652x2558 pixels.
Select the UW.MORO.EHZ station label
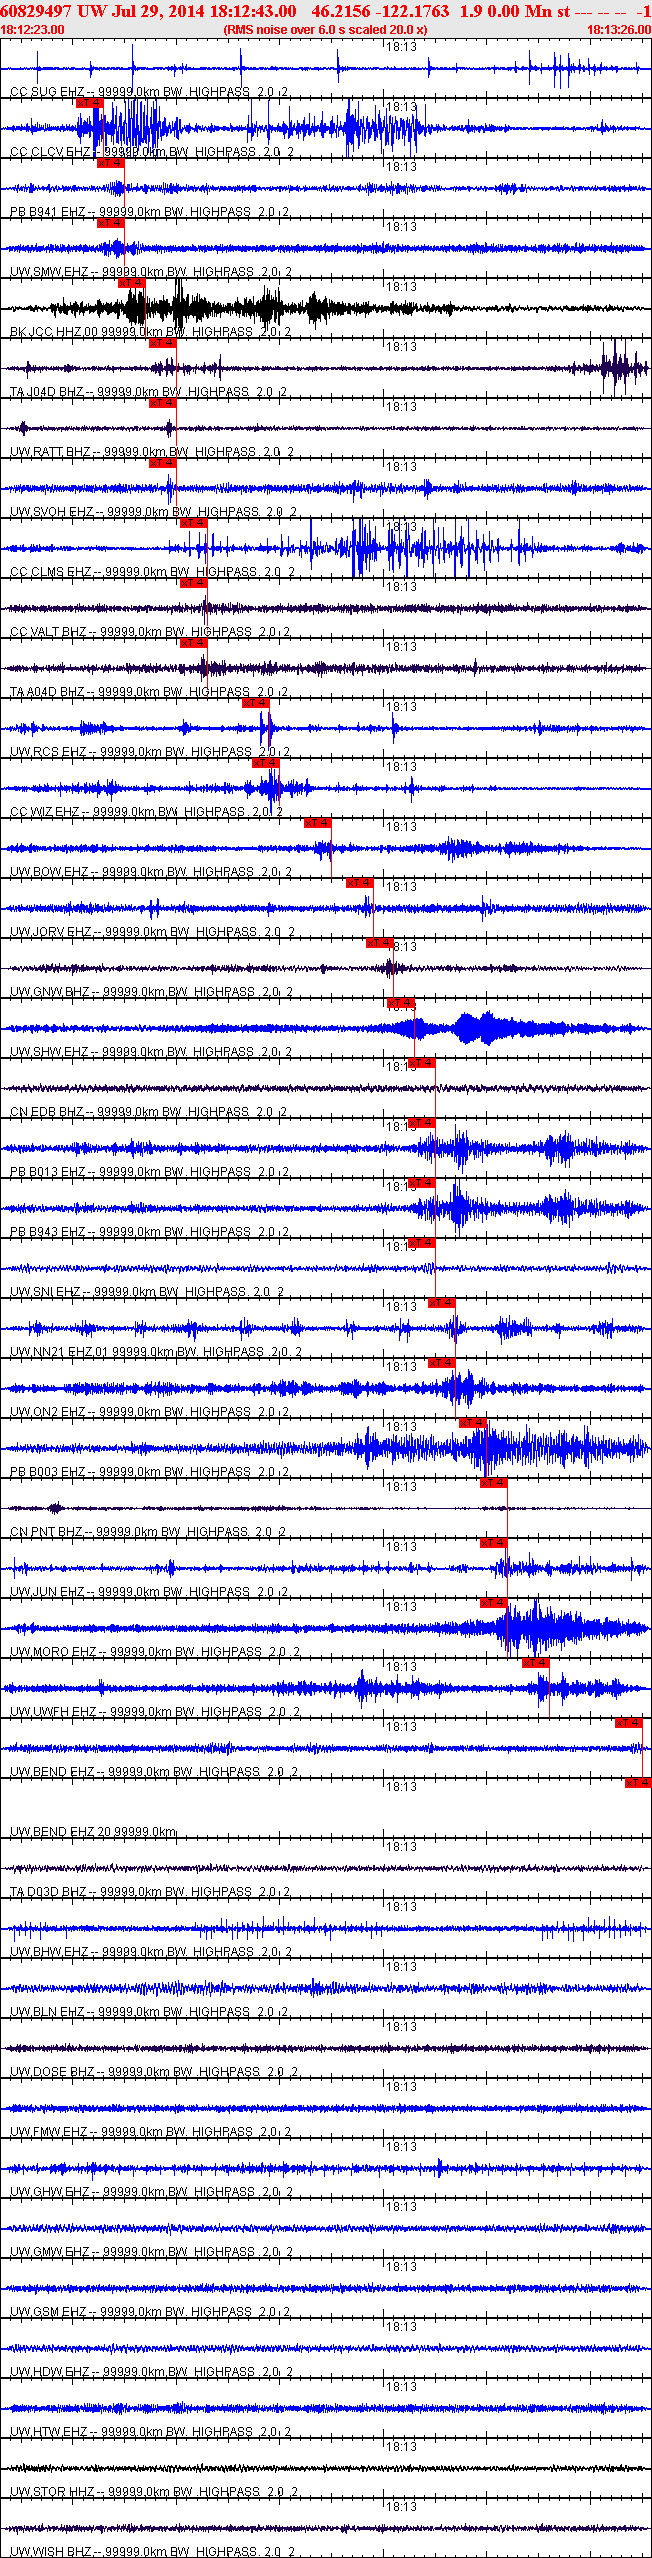155,1652
